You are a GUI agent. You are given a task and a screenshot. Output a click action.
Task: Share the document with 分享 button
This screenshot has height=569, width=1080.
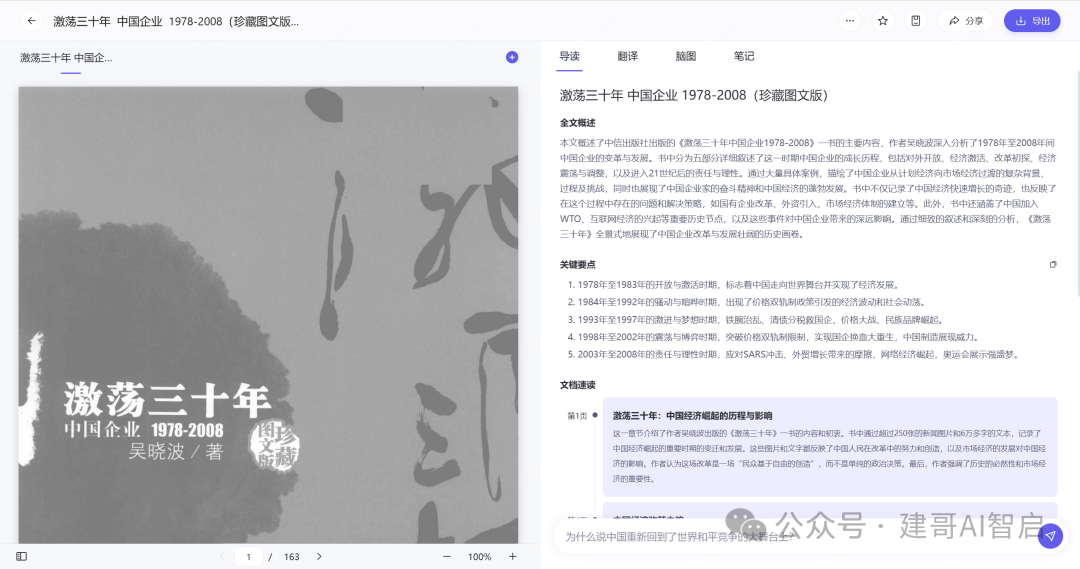(966, 21)
